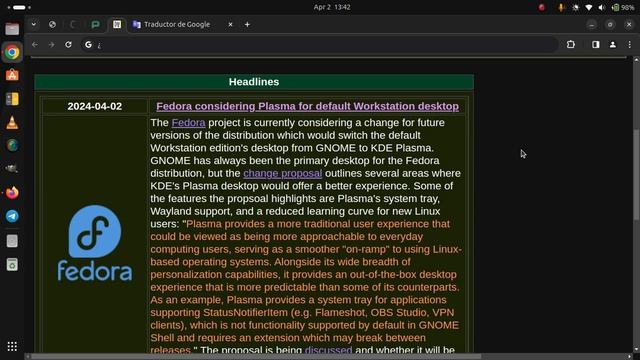Screen dimensions: 640x360
Task: Open the Activities workspace indicator
Action: (x=19, y=7)
